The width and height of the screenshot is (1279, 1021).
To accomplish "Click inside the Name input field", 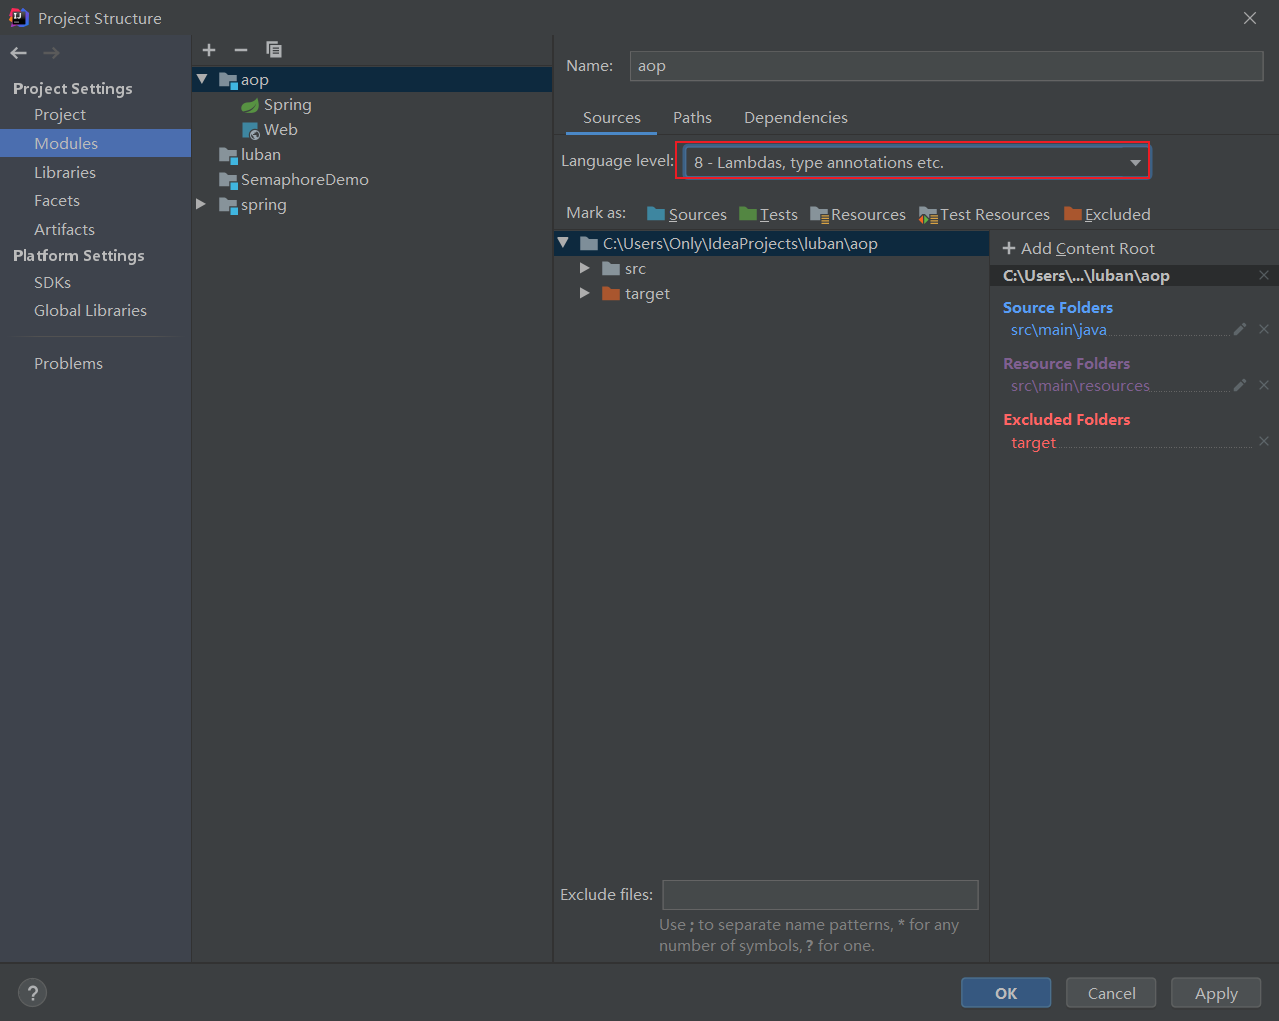I will 945,65.
